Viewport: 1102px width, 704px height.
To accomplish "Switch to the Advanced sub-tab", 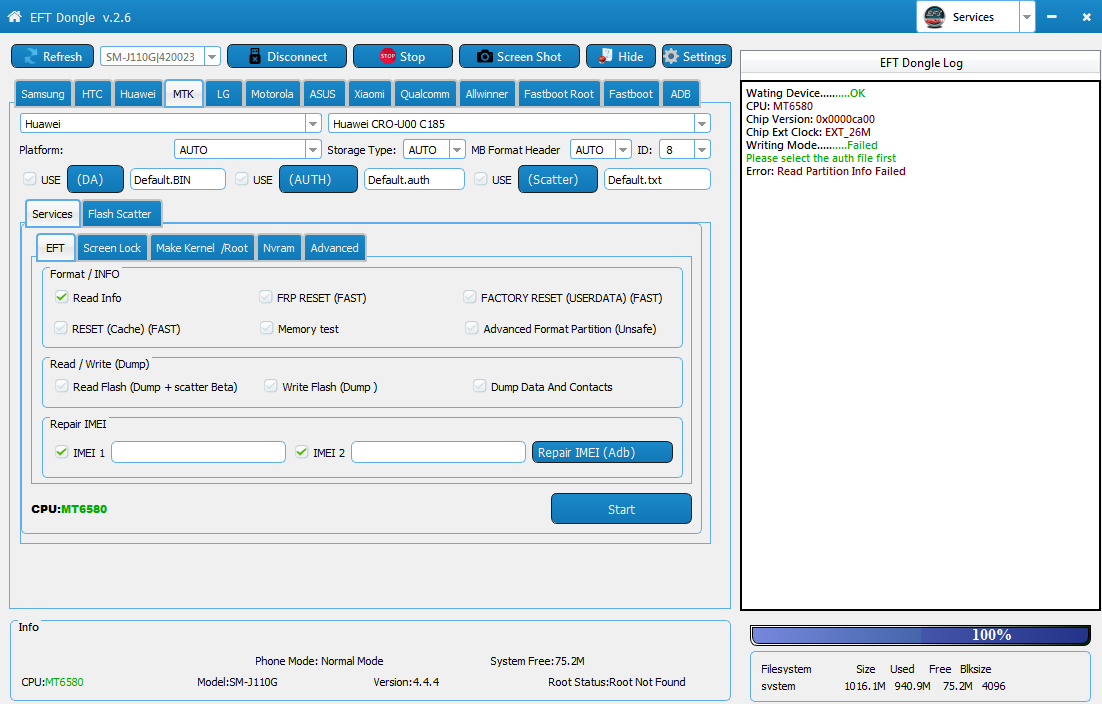I will coord(335,248).
